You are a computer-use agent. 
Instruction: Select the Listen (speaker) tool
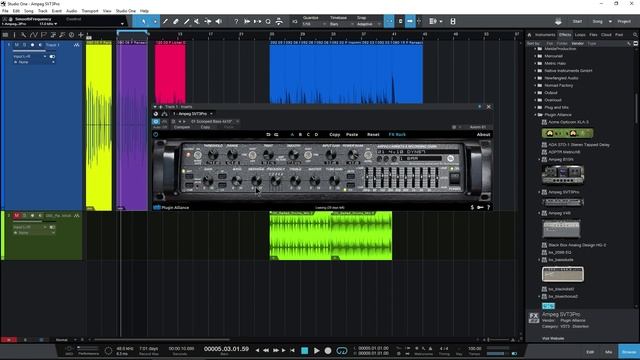pos(219,21)
